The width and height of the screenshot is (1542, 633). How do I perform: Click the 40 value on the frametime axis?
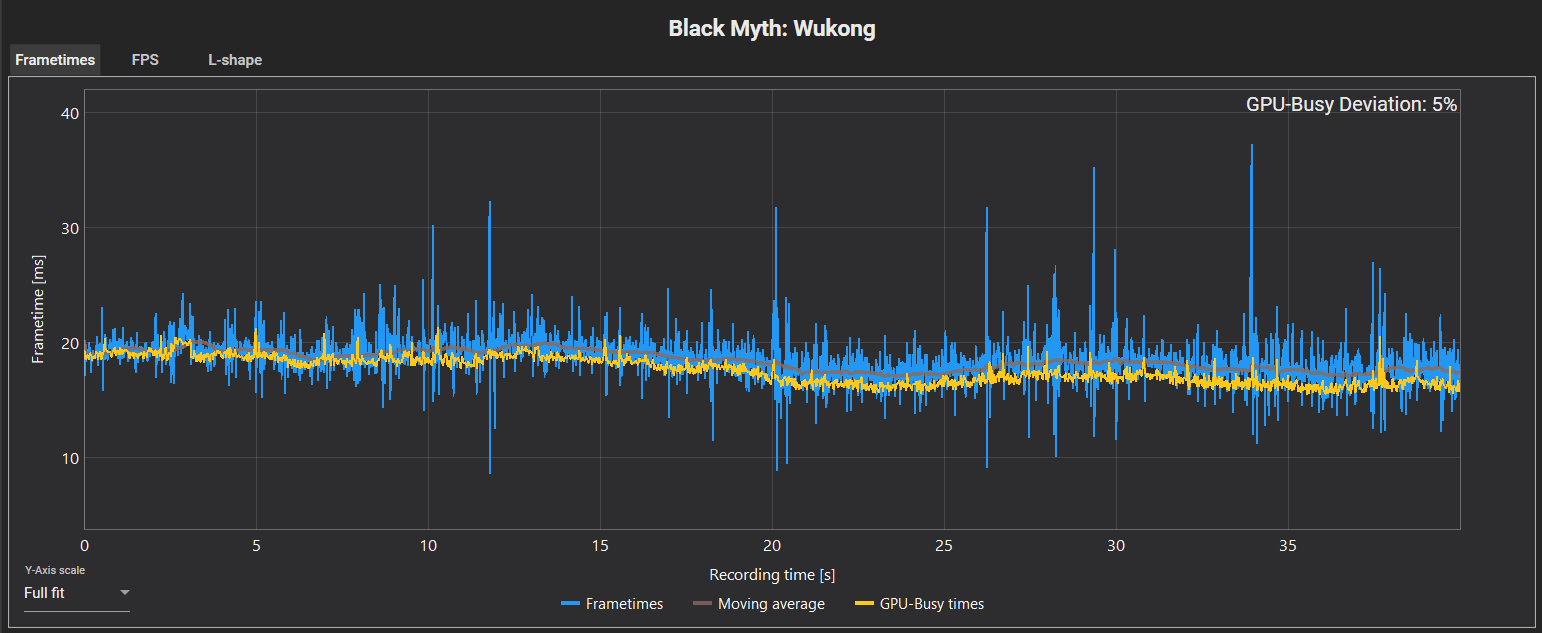pos(68,113)
